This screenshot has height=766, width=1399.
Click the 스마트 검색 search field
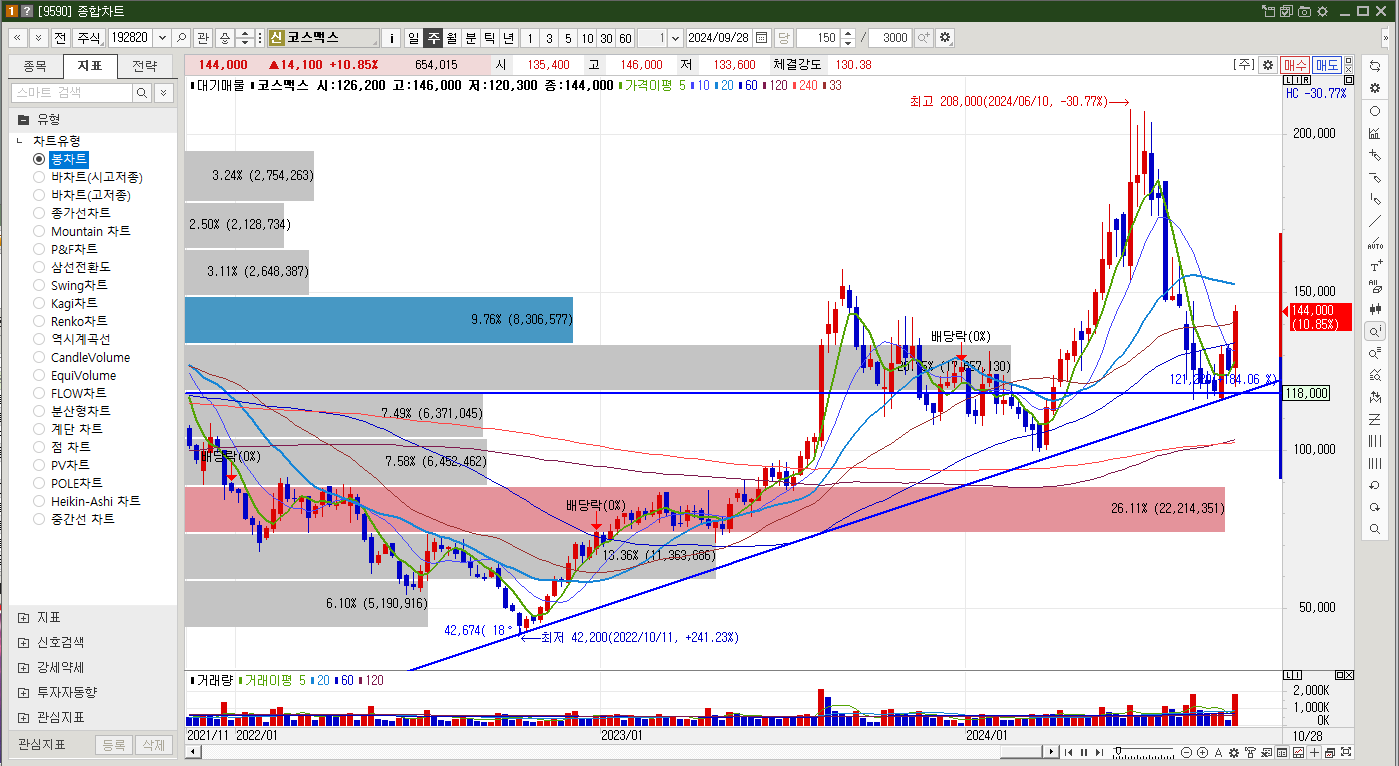tap(71, 92)
